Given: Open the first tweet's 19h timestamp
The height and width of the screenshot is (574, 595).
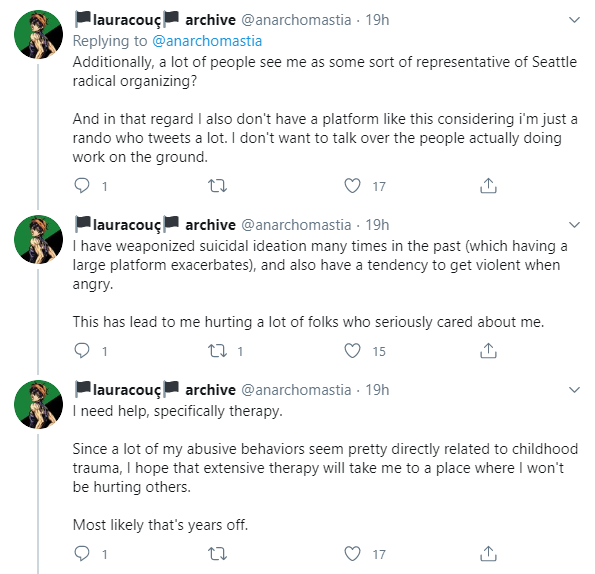Looking at the screenshot, I should 377,20.
